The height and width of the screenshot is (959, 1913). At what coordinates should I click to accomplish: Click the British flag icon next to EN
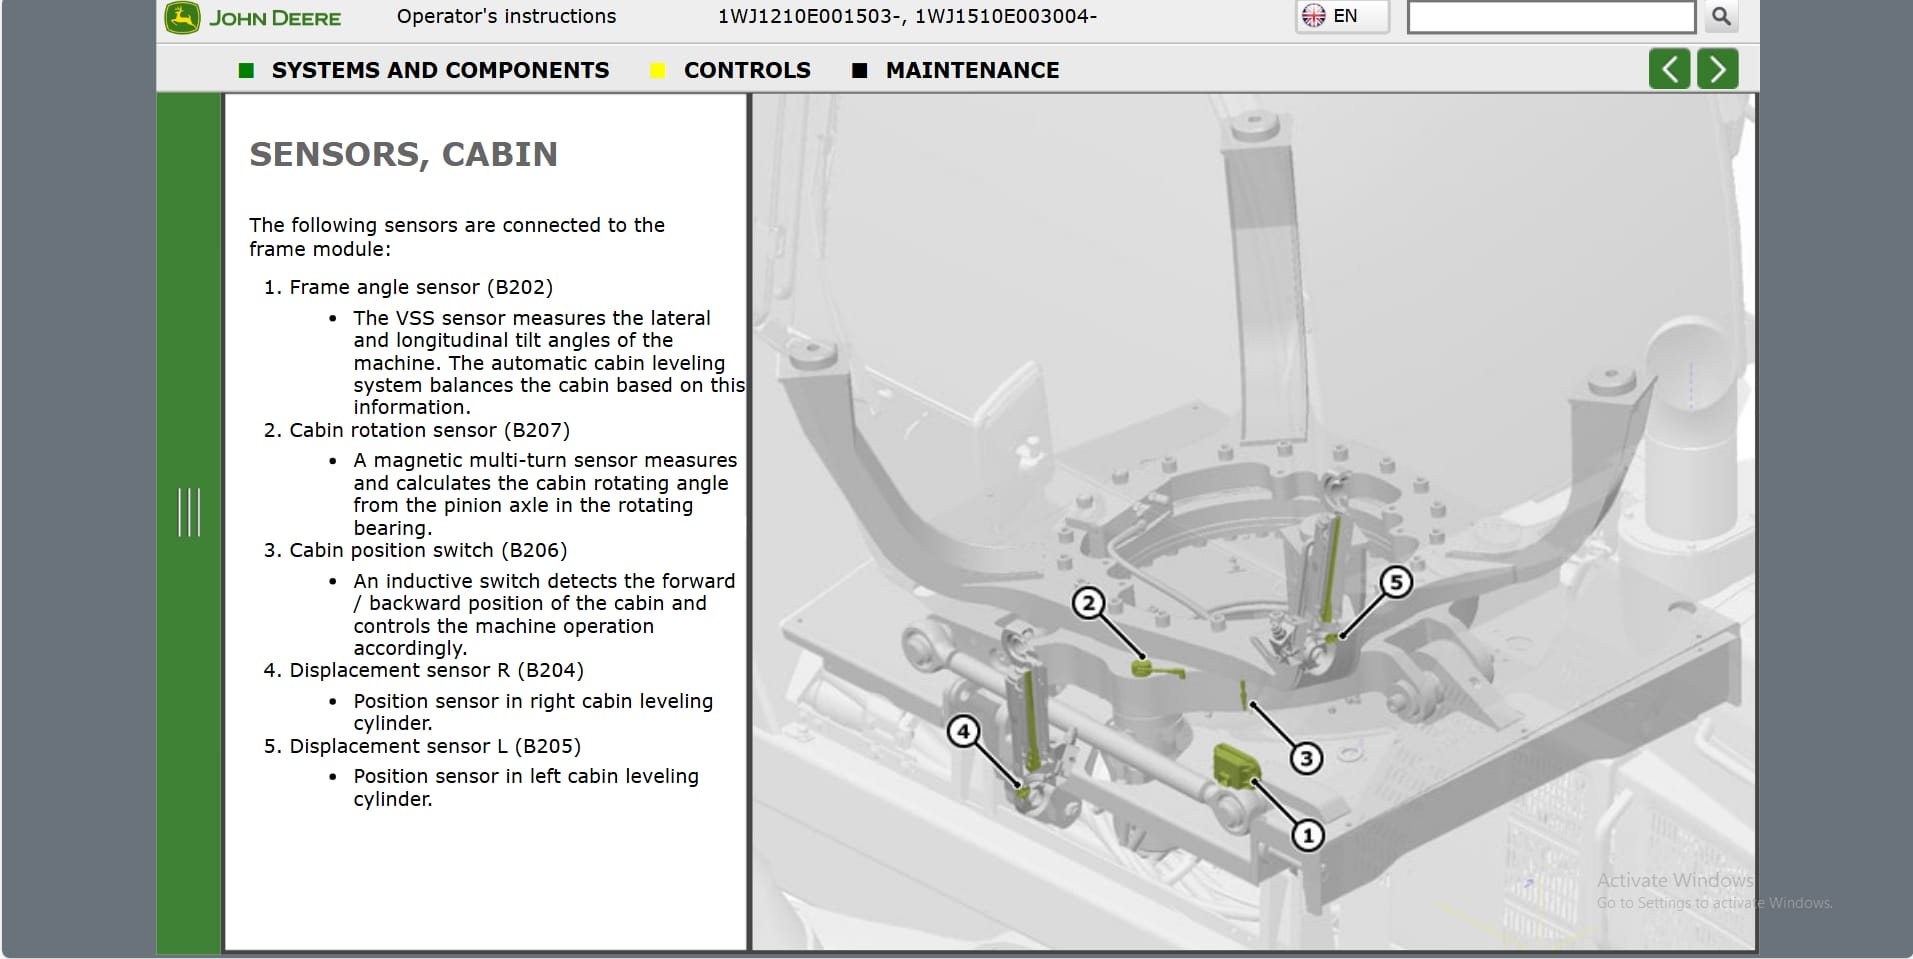pyautogui.click(x=1315, y=15)
